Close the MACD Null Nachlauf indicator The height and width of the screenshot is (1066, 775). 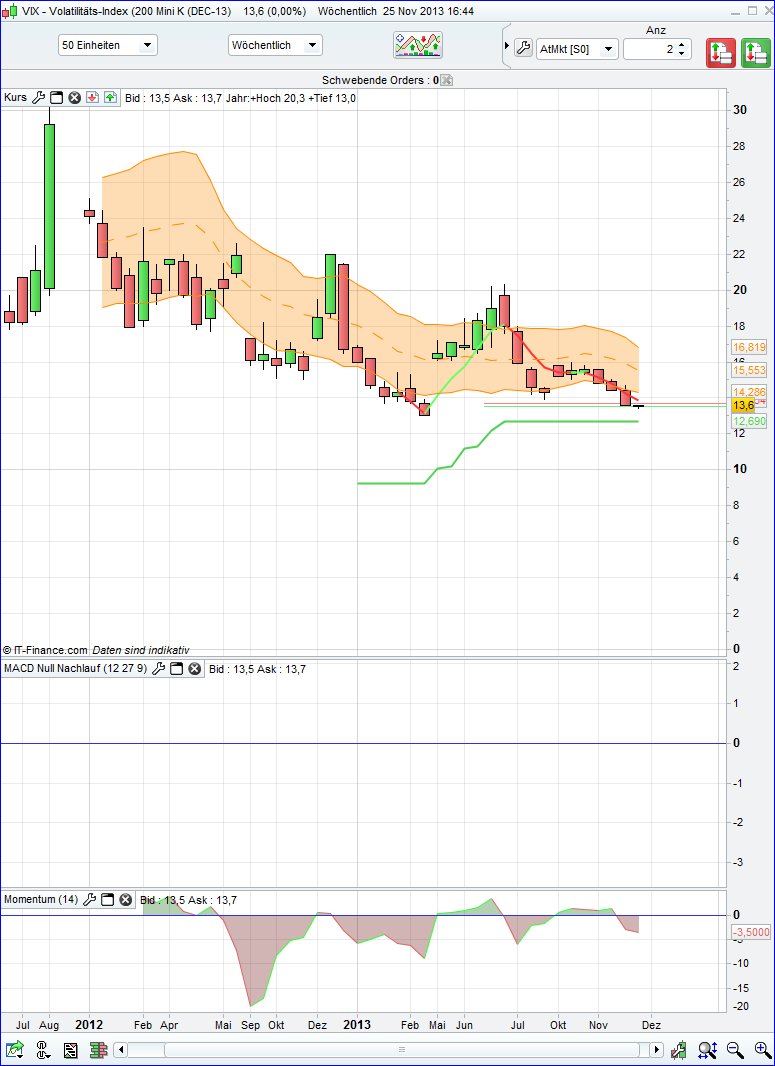coord(194,669)
